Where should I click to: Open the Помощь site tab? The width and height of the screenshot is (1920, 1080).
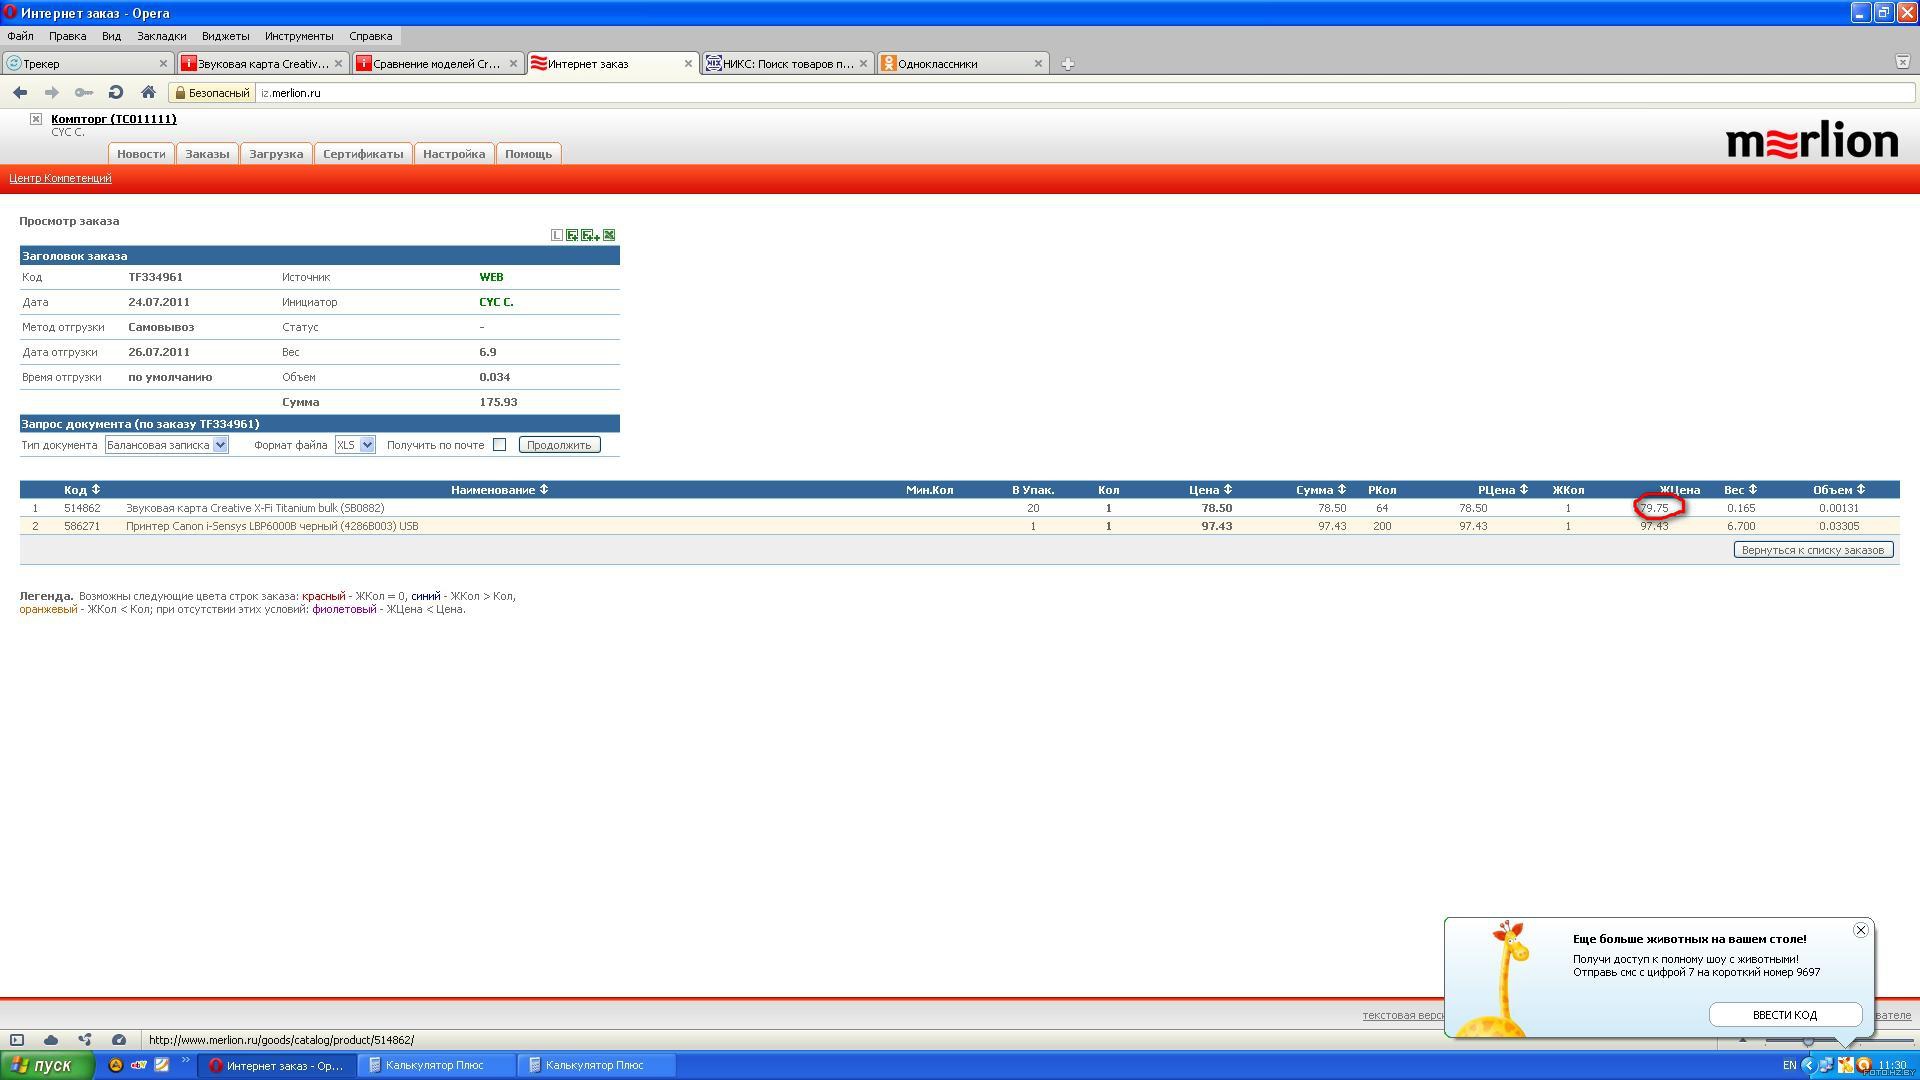coord(528,154)
